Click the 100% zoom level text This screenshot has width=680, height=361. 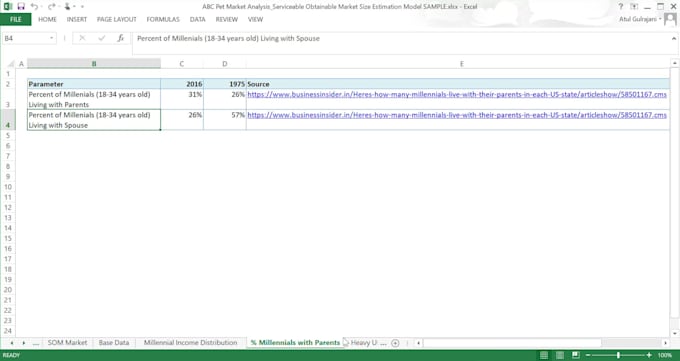pyautogui.click(x=664, y=355)
